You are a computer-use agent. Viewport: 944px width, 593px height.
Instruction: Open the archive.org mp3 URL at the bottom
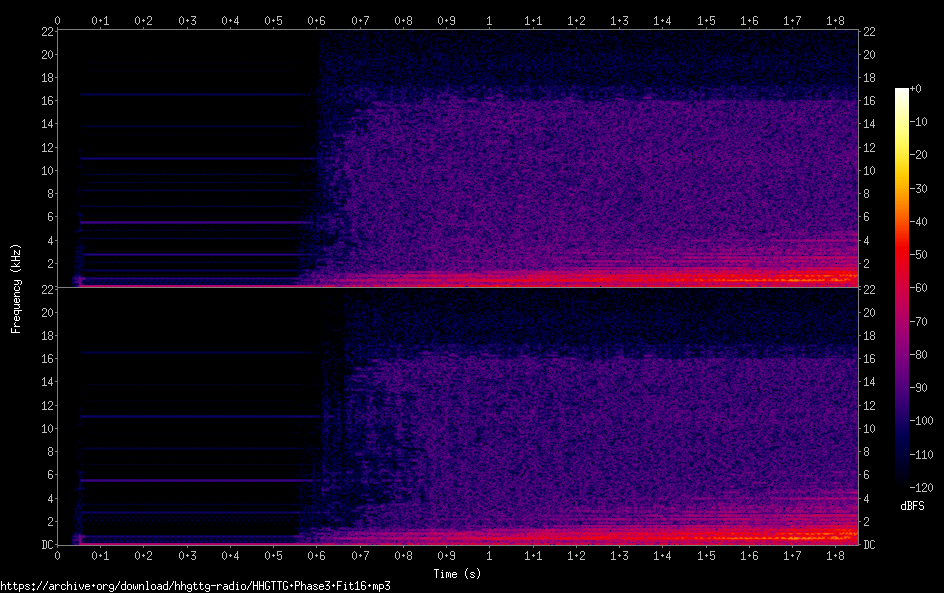tap(195, 586)
